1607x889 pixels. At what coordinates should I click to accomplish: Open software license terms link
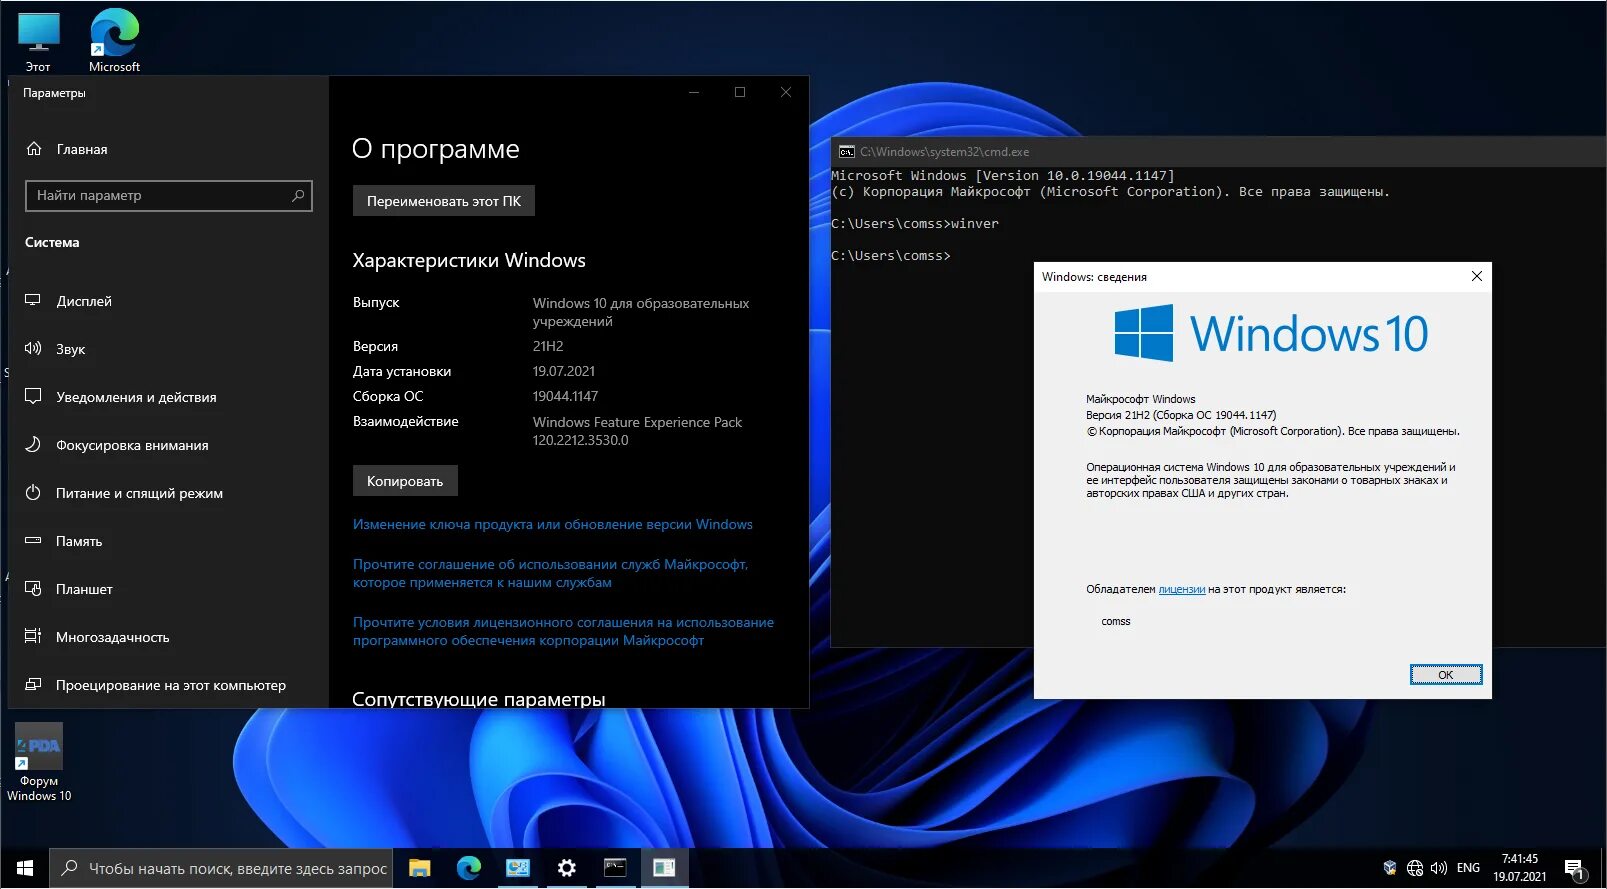pos(563,631)
